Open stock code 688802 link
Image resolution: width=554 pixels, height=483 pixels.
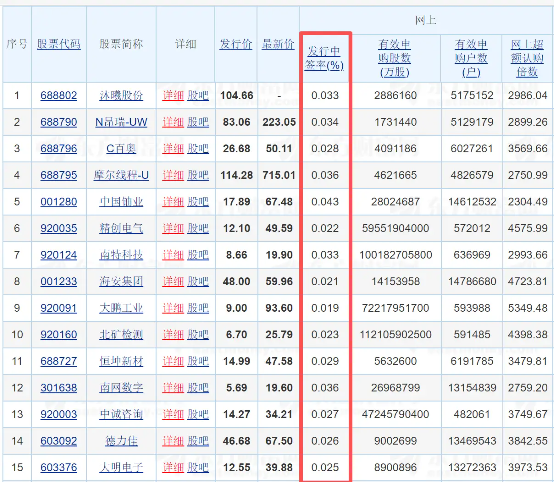pos(59,95)
